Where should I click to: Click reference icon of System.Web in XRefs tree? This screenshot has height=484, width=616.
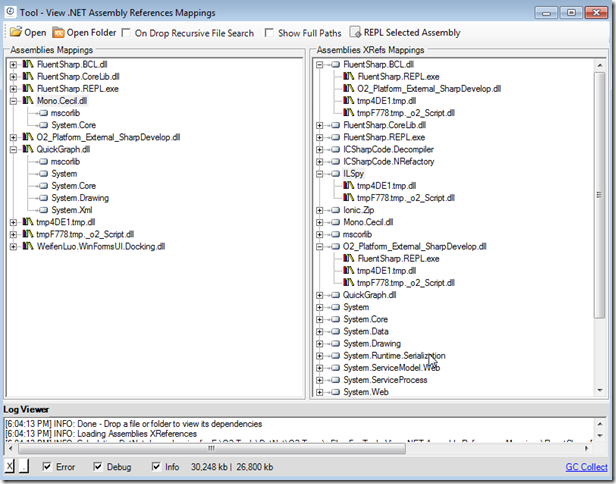335,392
